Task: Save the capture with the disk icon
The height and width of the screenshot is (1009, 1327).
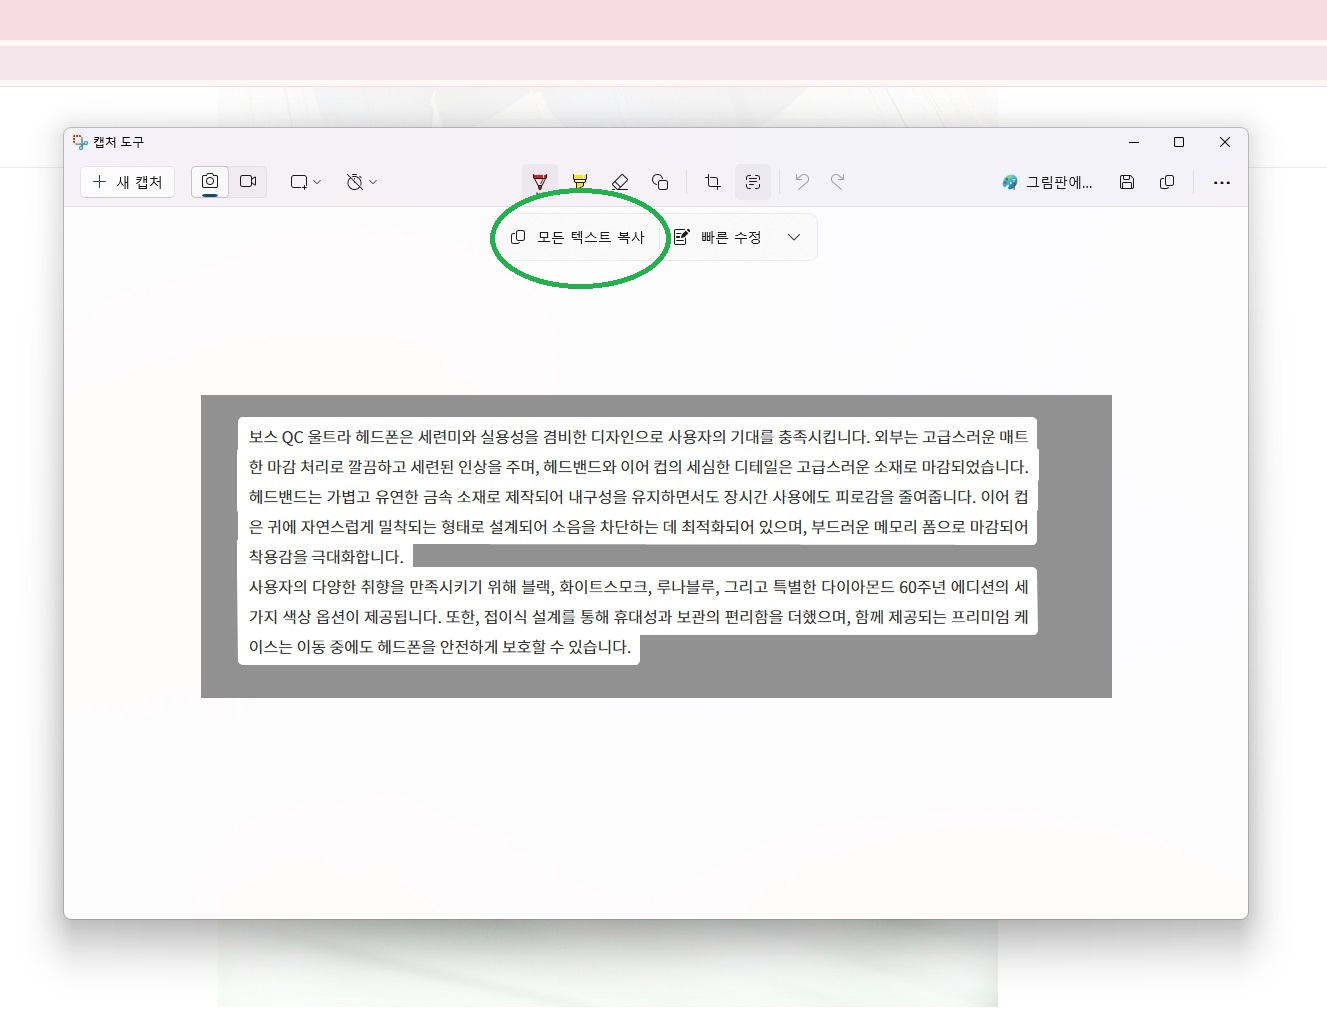Action: tap(1127, 182)
